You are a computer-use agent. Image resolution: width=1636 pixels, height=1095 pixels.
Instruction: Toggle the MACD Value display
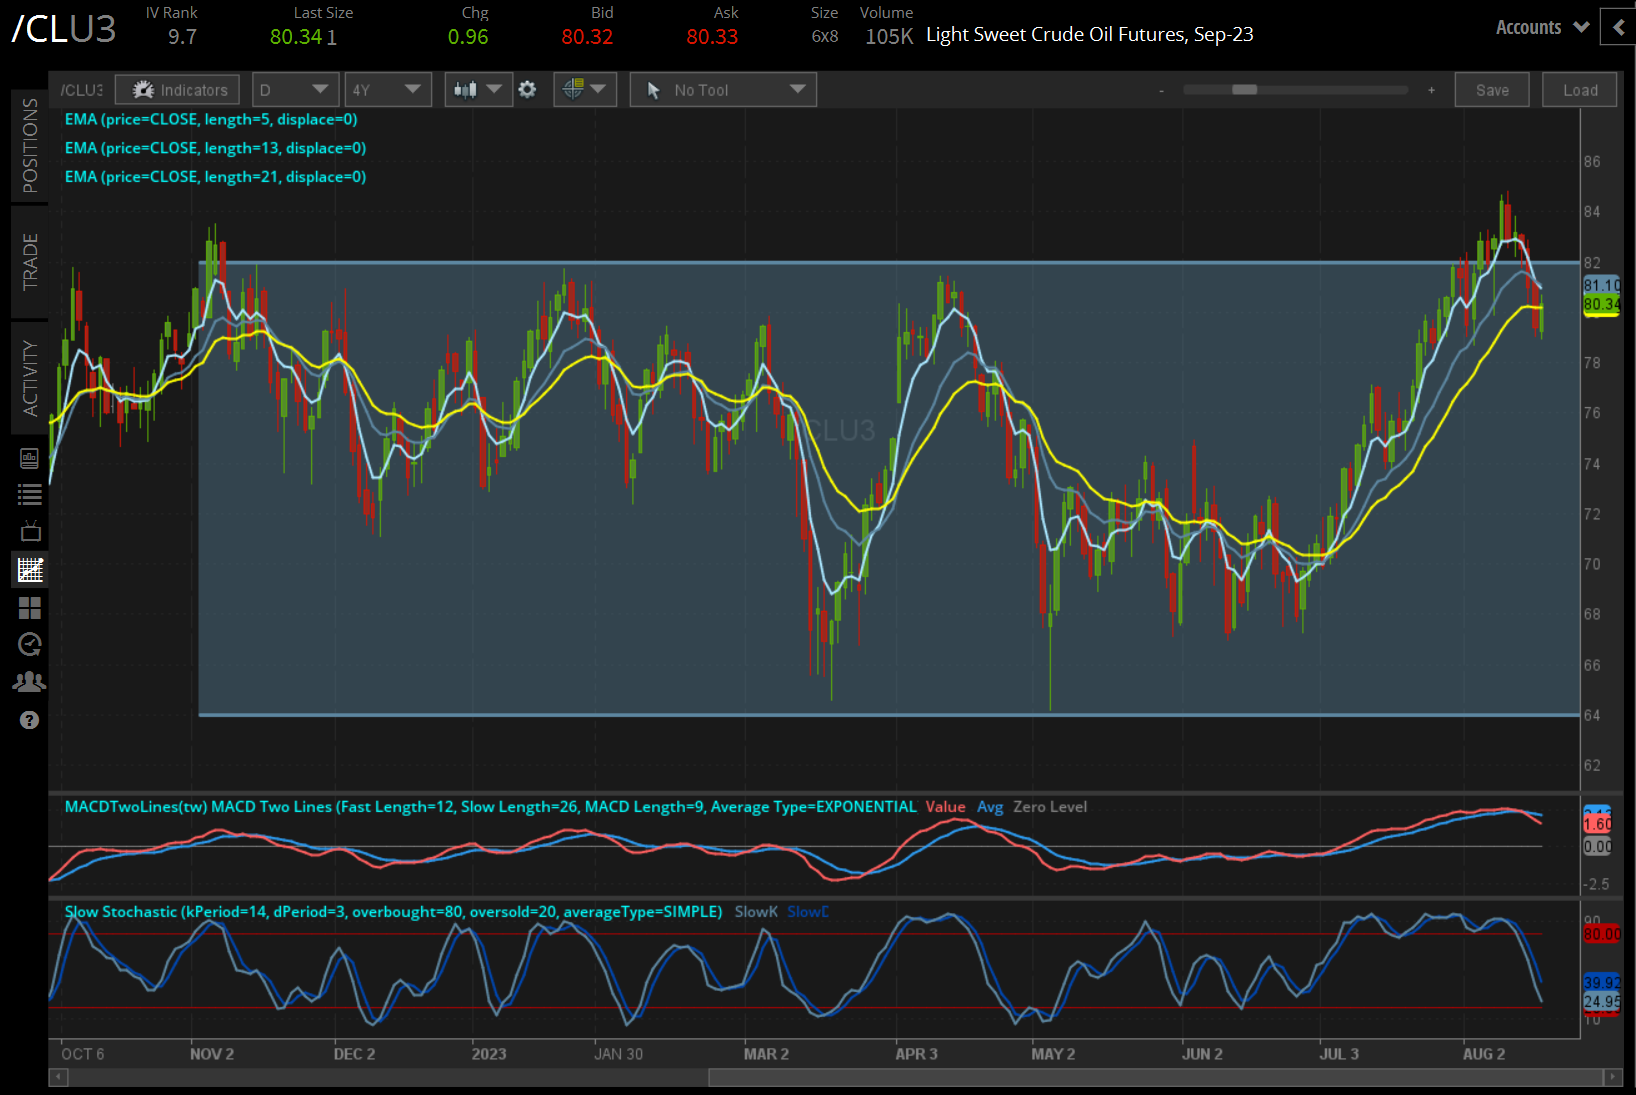(945, 806)
